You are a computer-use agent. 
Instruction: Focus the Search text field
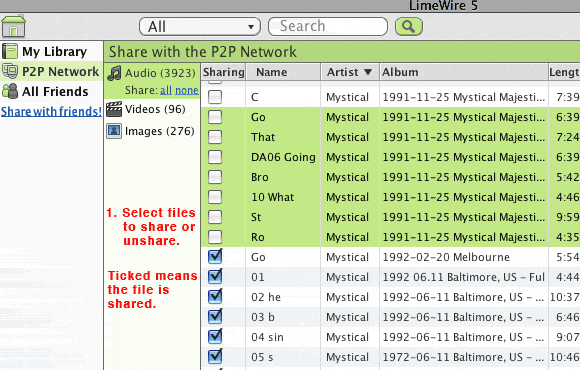[x=328, y=26]
